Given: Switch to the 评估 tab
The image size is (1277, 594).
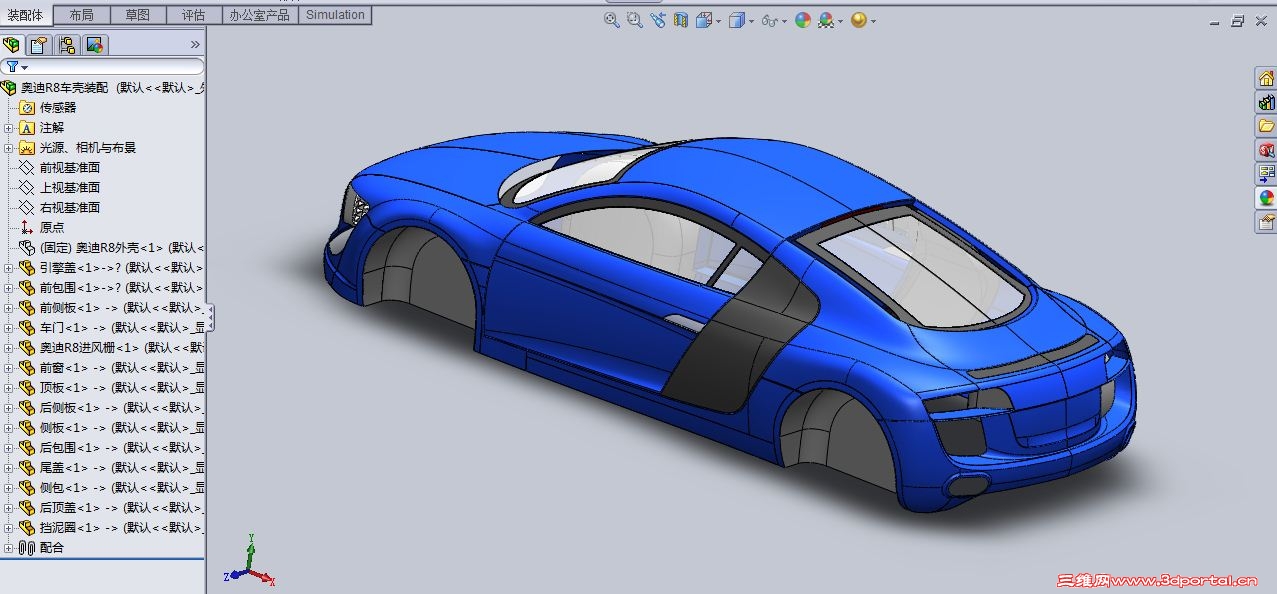Looking at the screenshot, I should point(194,15).
